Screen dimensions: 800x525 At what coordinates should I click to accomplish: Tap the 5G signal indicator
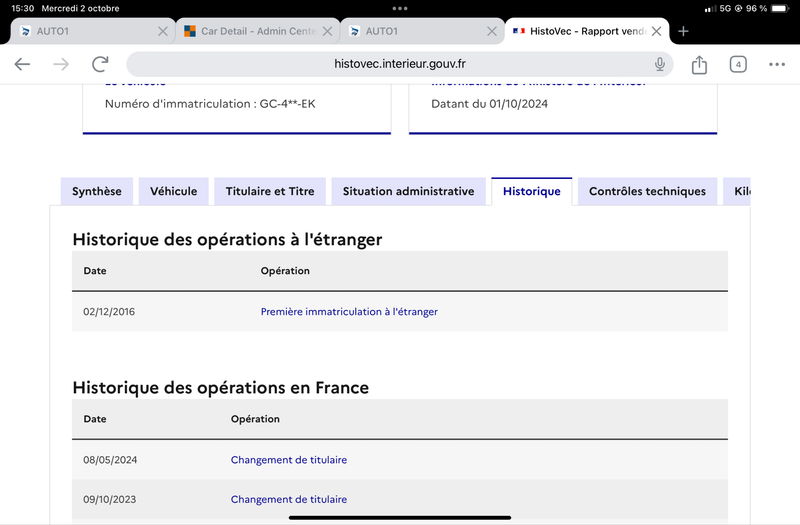[725, 8]
